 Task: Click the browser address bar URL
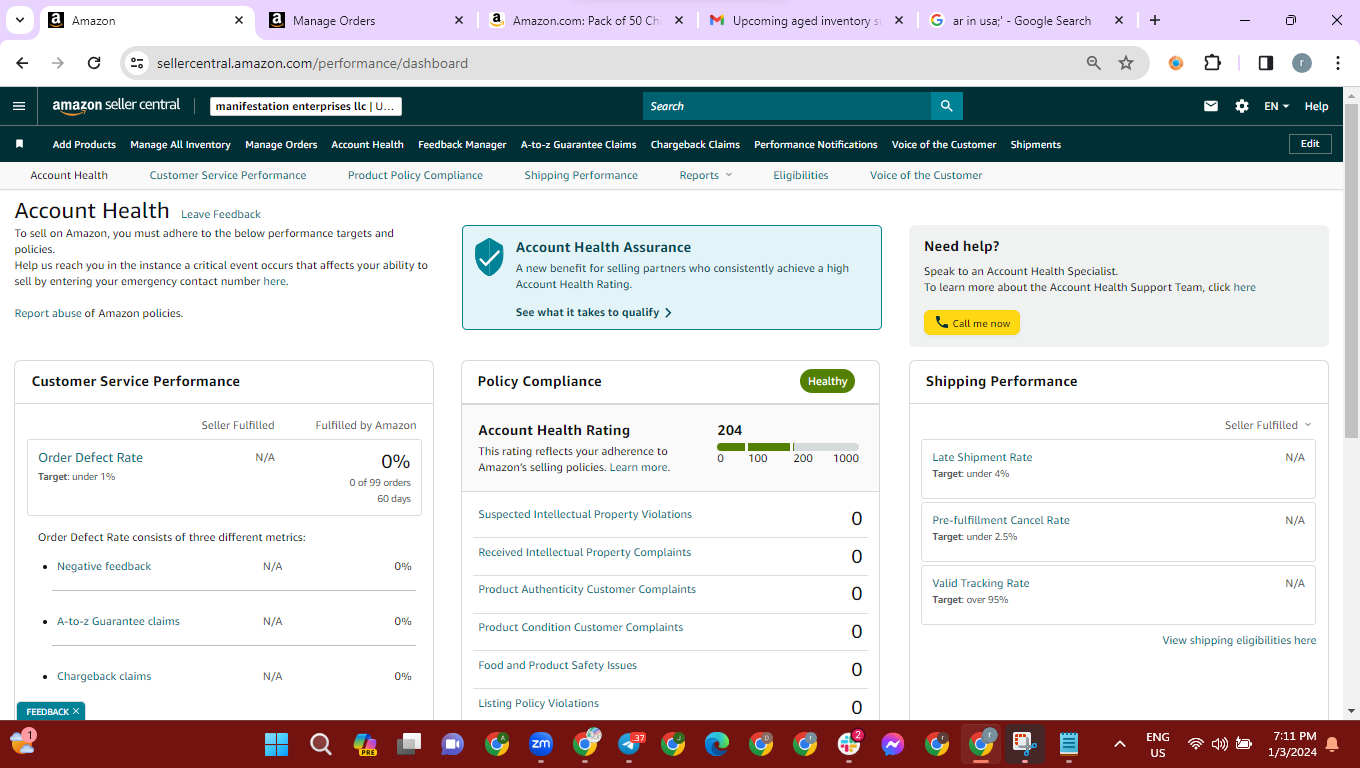pyautogui.click(x=312, y=63)
